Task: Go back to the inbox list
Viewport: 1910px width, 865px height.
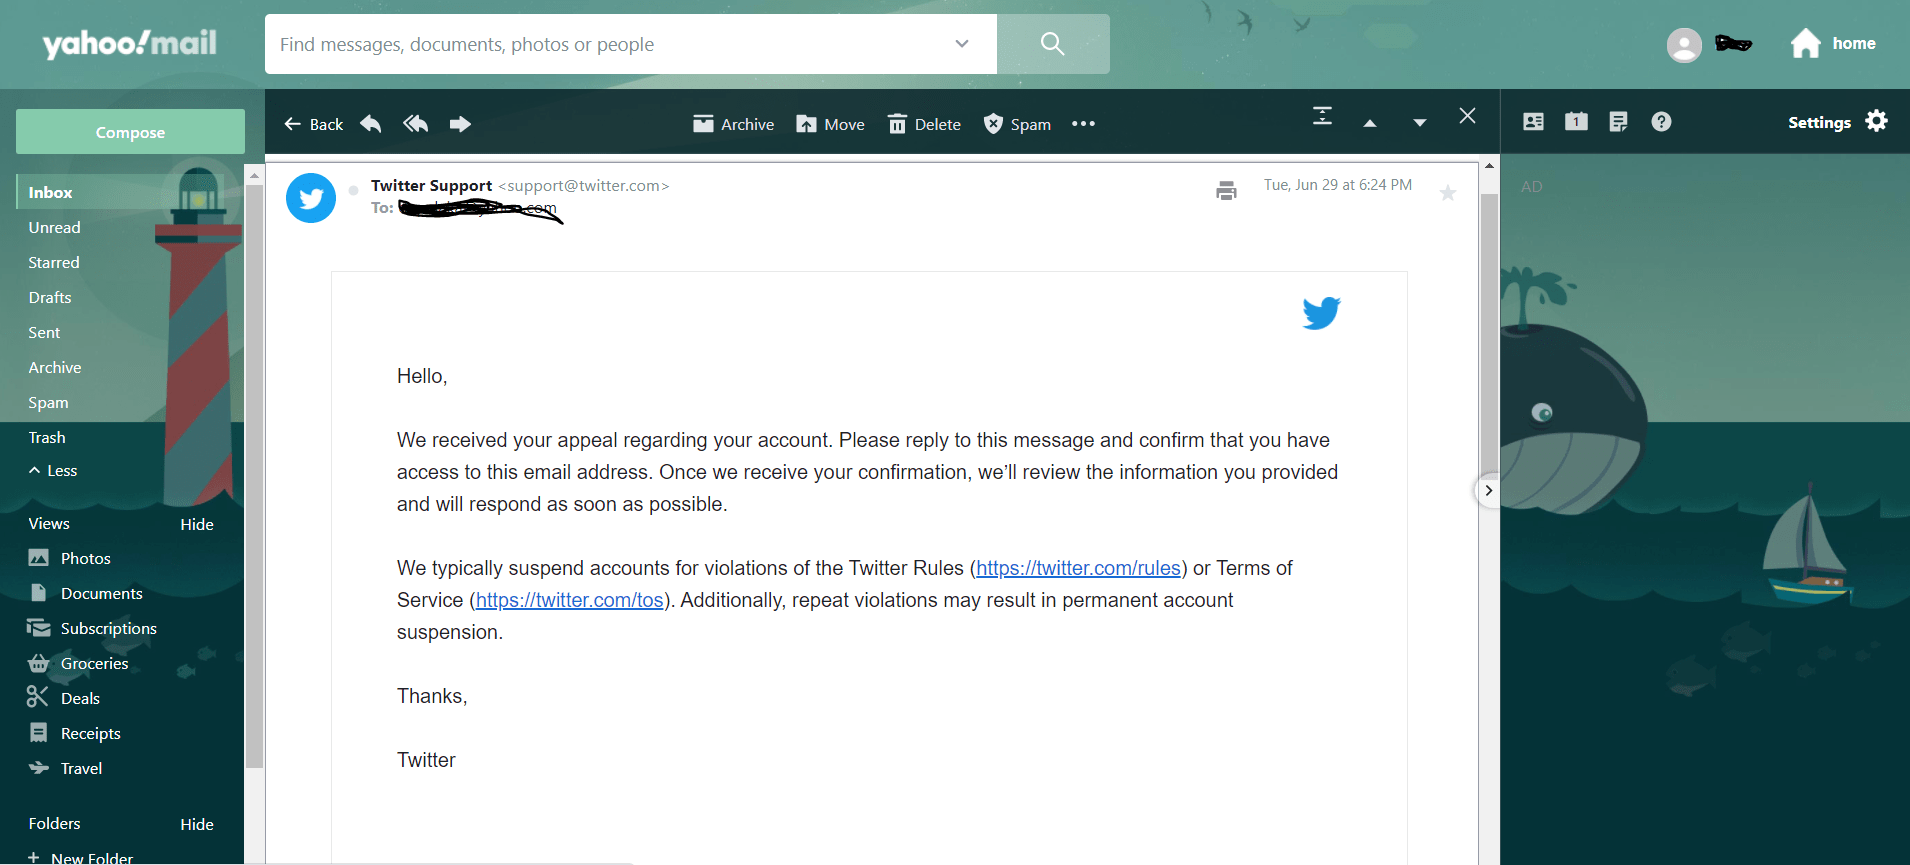Action: 313,124
